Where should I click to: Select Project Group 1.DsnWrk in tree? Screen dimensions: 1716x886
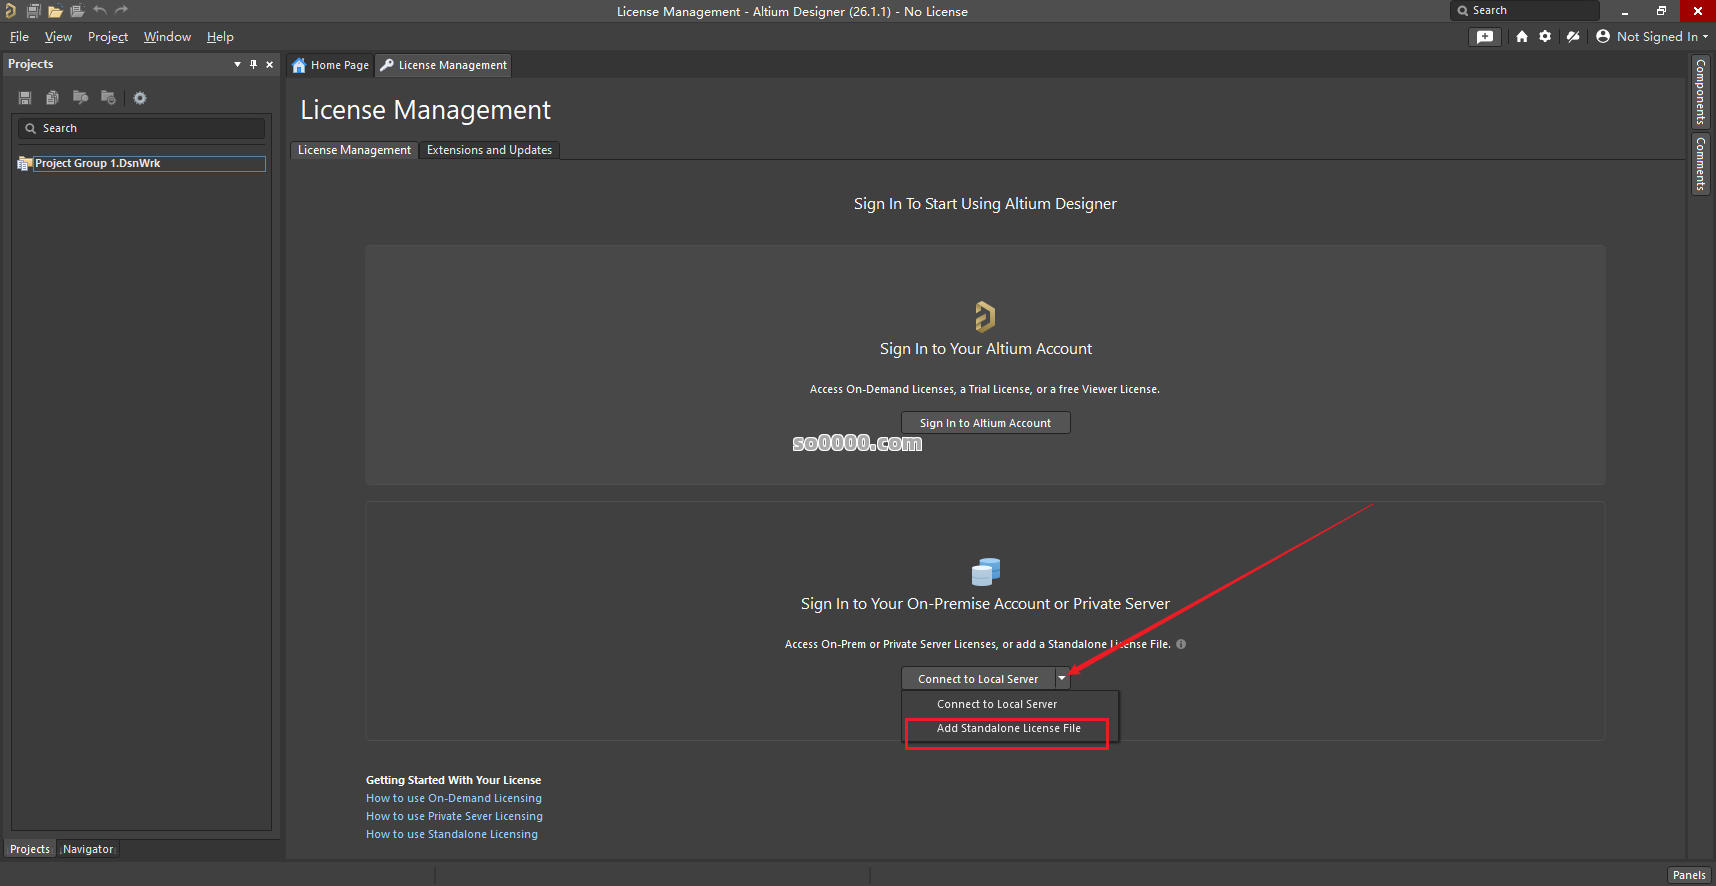(98, 163)
